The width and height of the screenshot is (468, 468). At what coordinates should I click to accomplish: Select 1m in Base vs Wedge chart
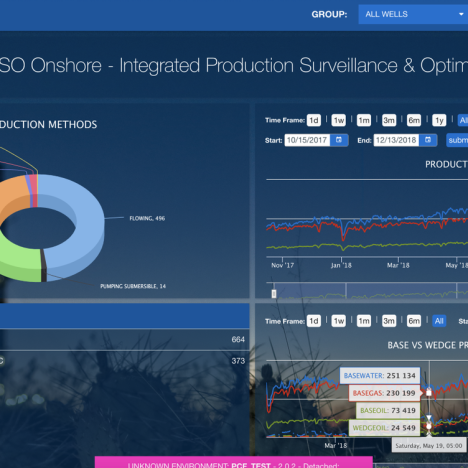click(x=364, y=321)
